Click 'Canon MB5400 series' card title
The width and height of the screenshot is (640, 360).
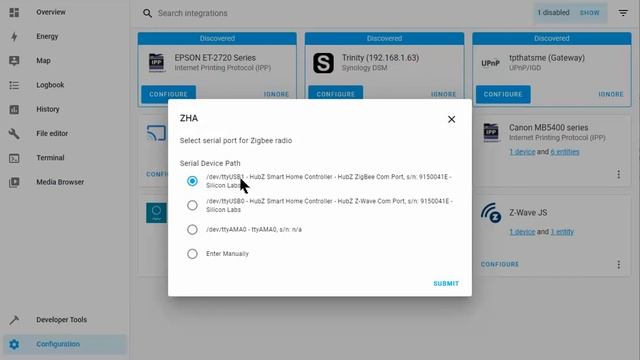pos(549,128)
